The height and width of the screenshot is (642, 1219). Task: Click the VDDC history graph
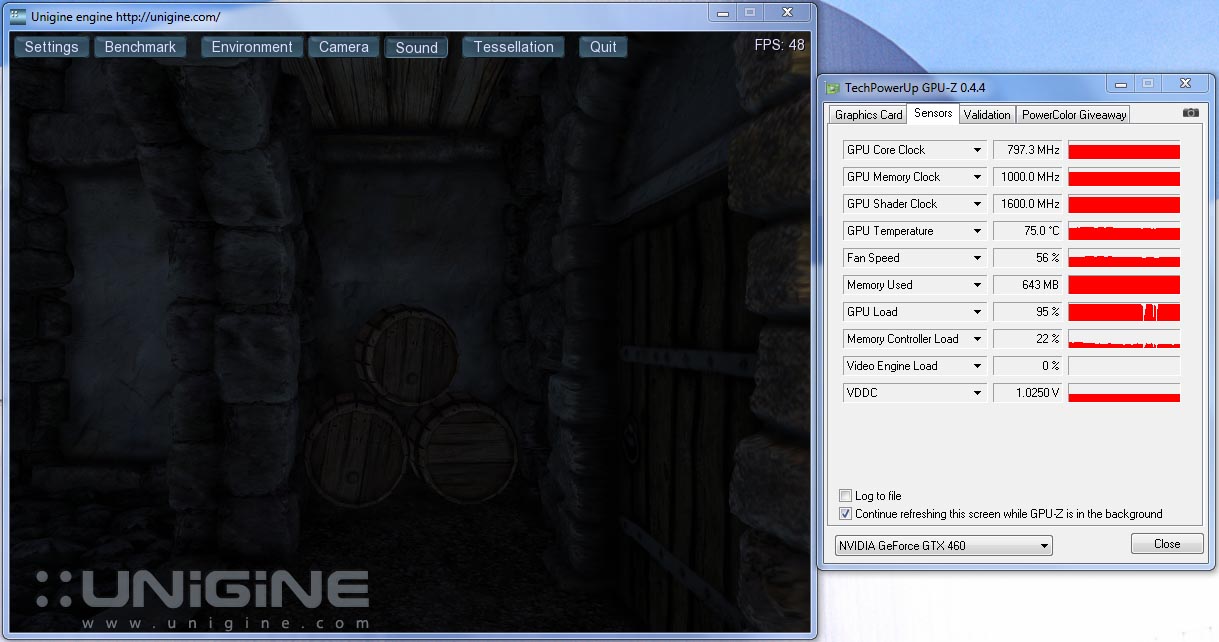tap(1124, 393)
